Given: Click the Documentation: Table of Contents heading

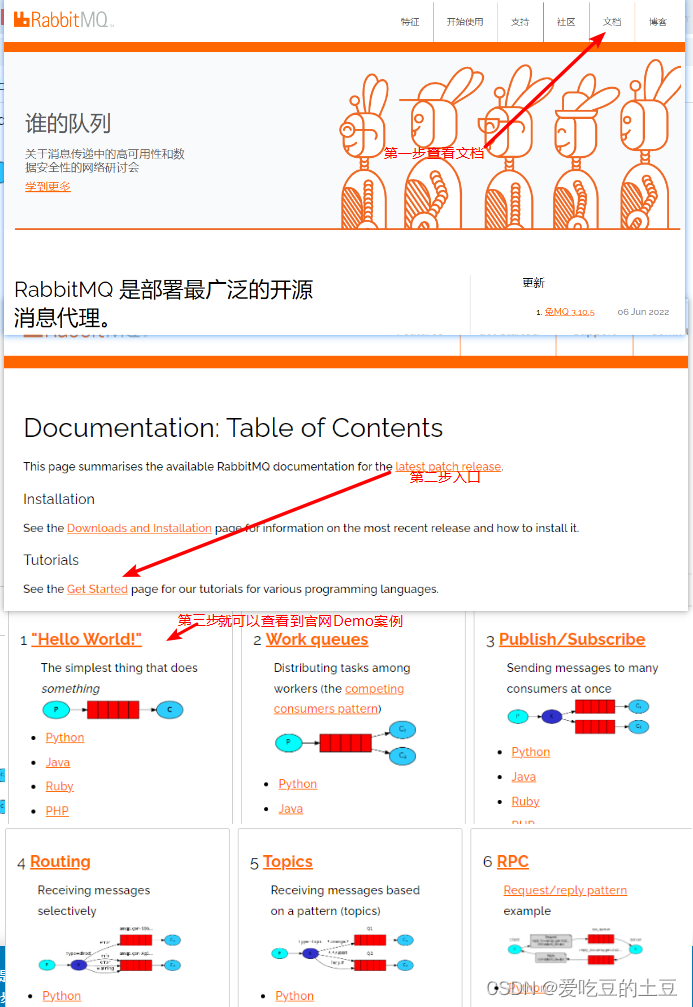Looking at the screenshot, I should [x=233, y=428].
